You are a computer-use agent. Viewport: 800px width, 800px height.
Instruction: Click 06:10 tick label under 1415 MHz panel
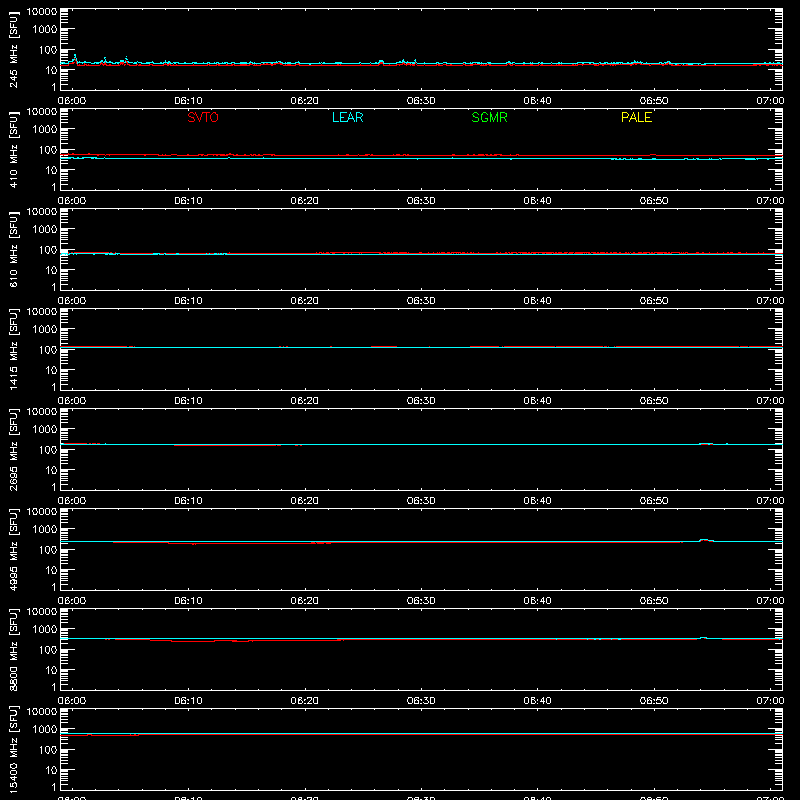coord(188,401)
